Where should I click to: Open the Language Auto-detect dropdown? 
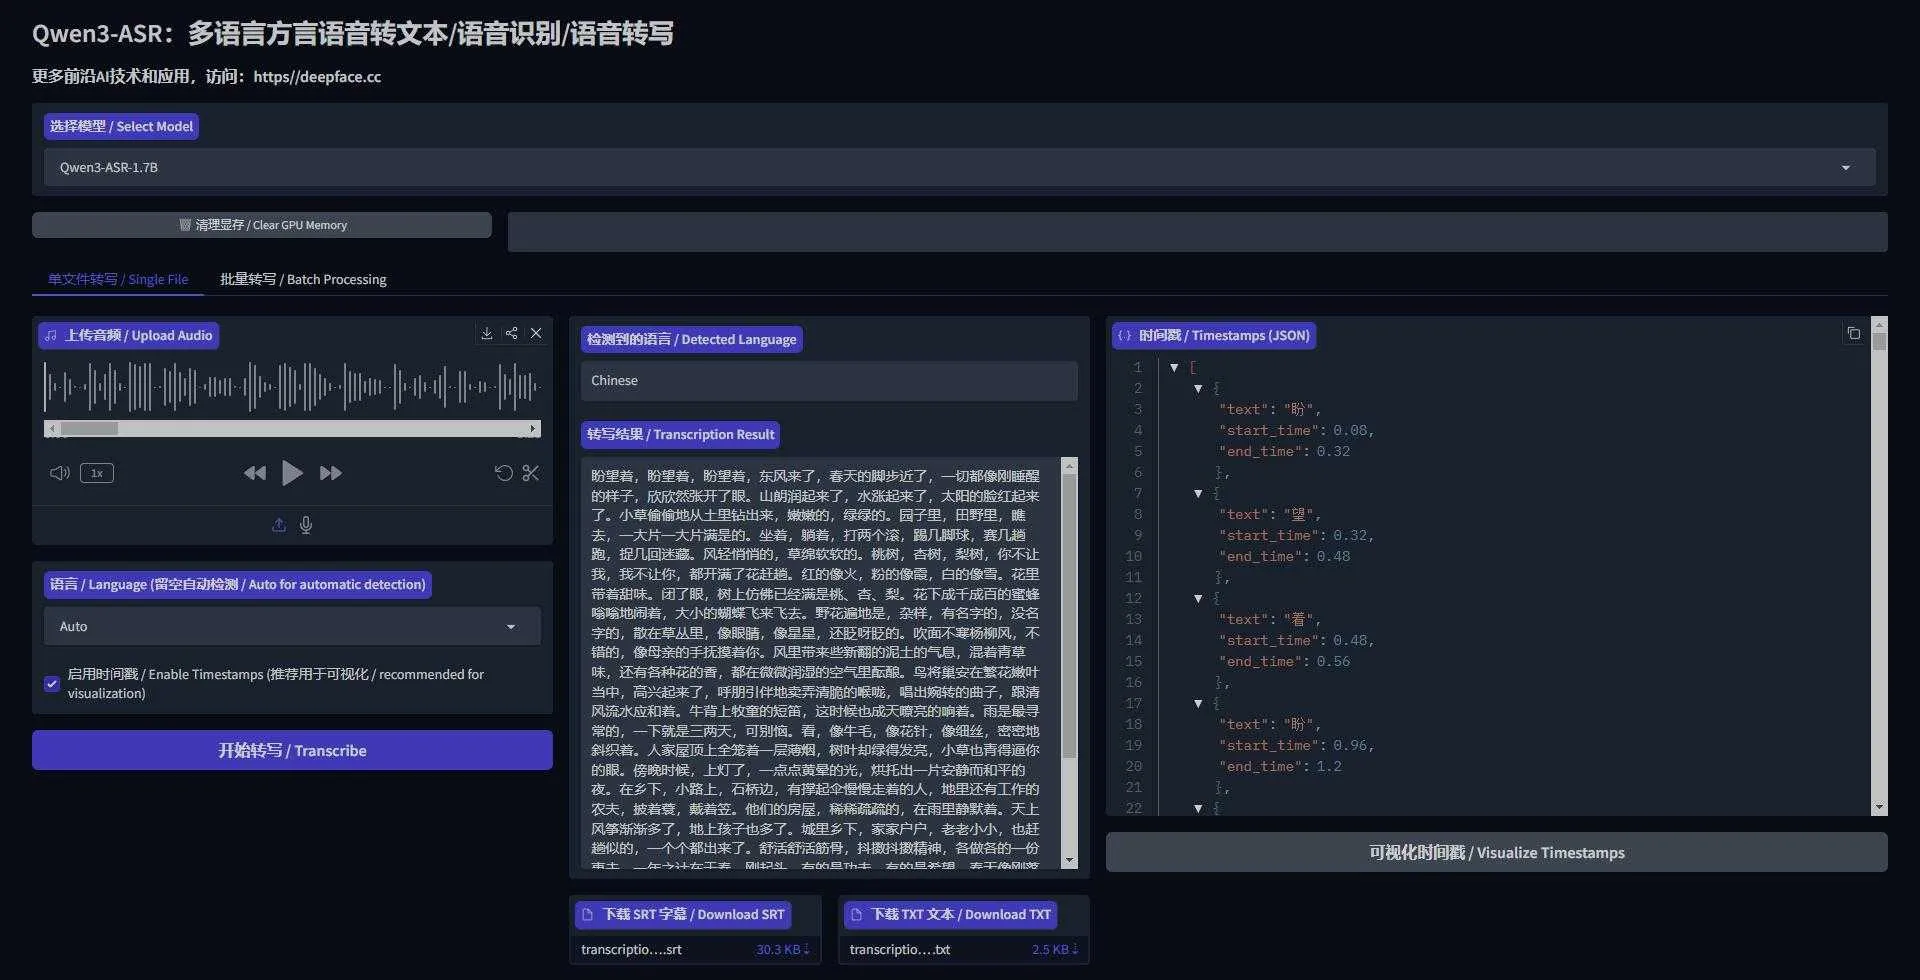tap(512, 626)
